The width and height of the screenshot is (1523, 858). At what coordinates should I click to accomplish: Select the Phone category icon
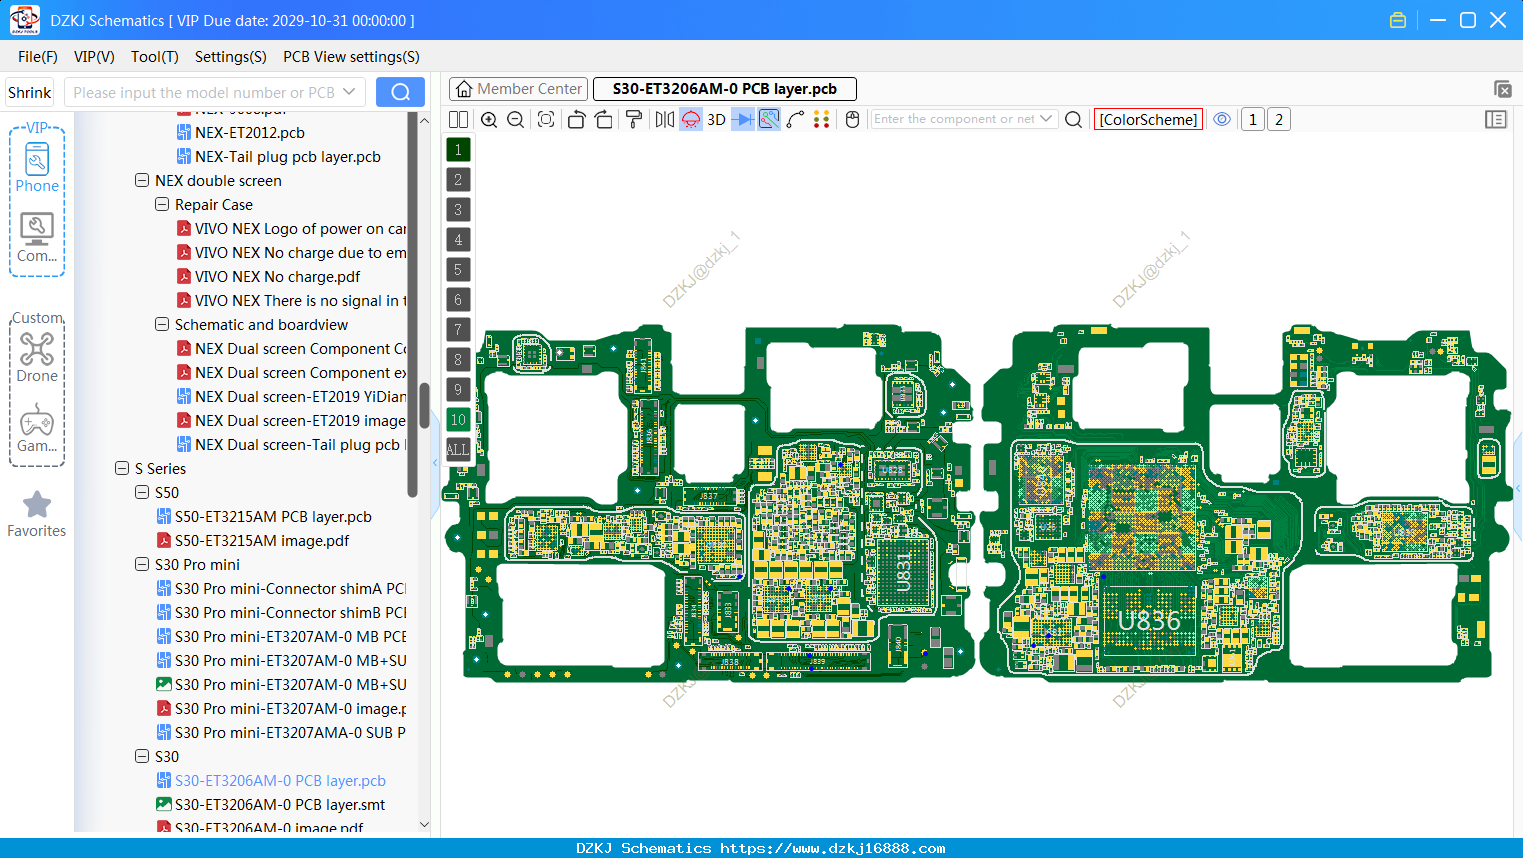click(x=37, y=165)
